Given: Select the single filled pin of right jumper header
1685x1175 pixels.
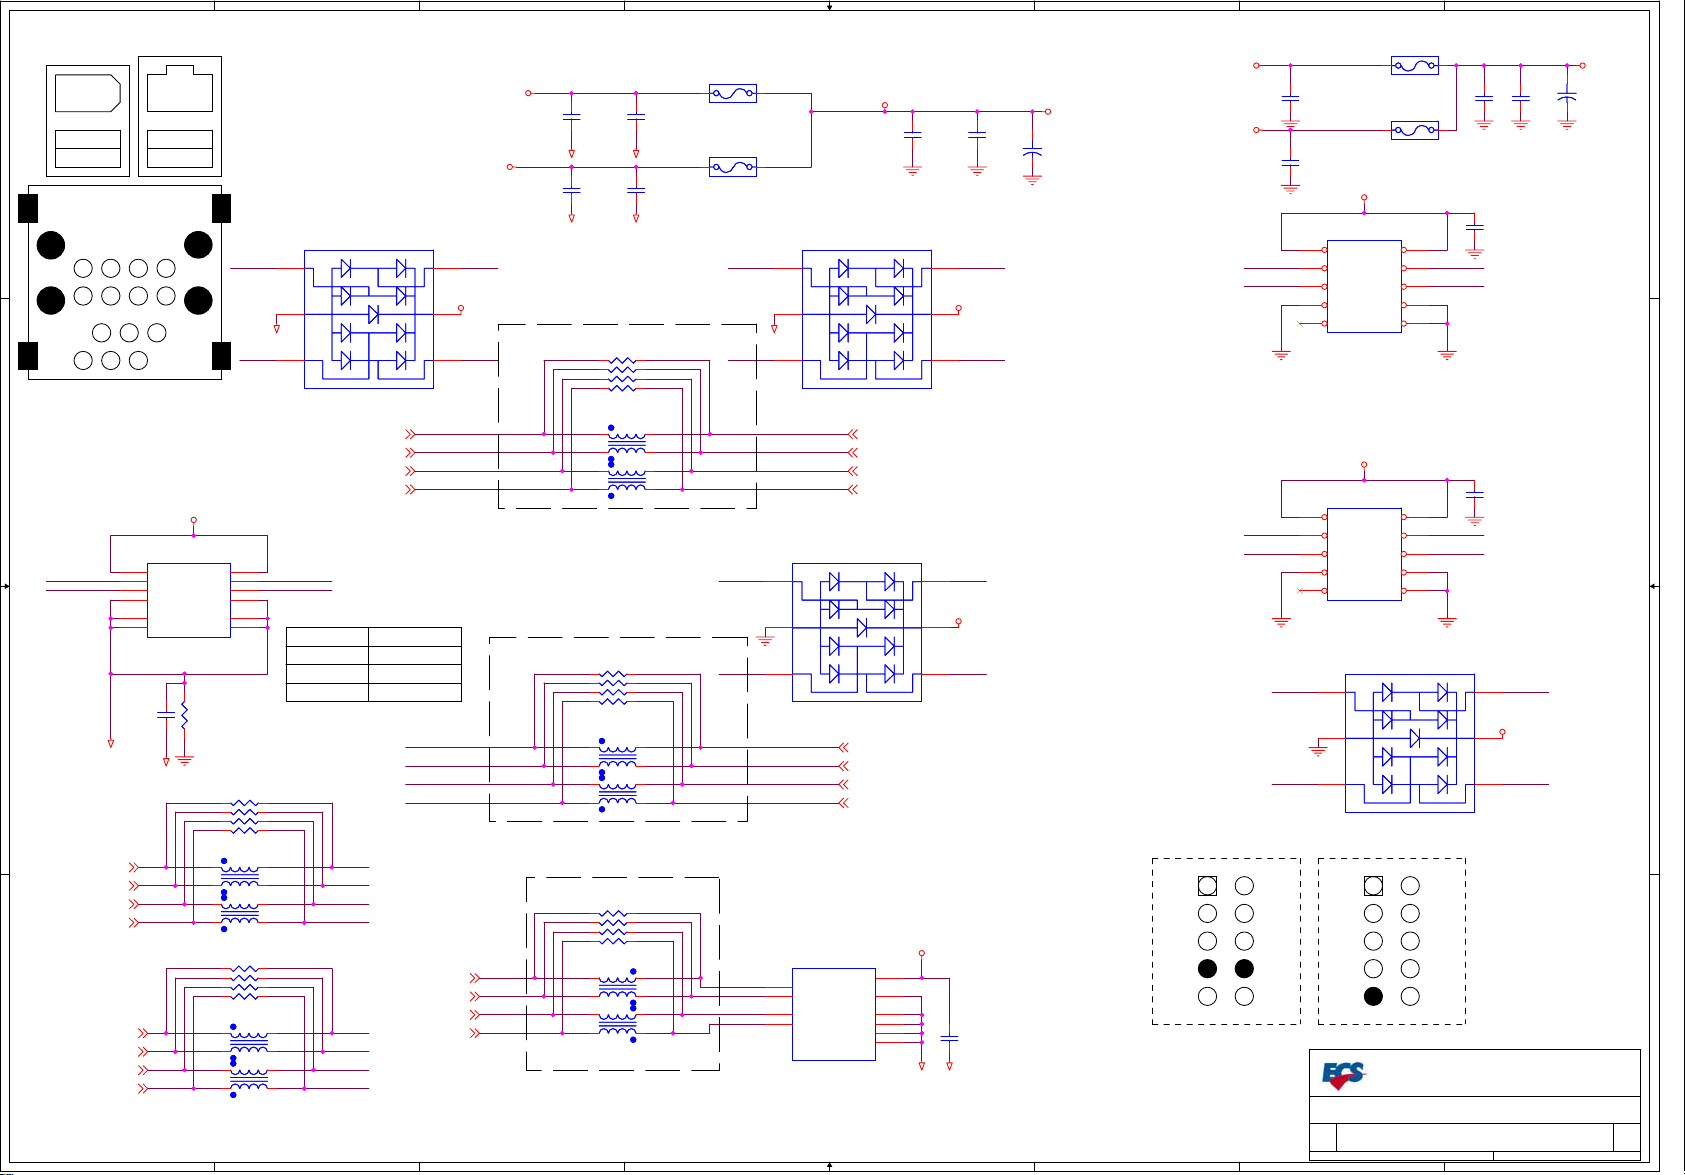Looking at the screenshot, I should pyautogui.click(x=1373, y=996).
